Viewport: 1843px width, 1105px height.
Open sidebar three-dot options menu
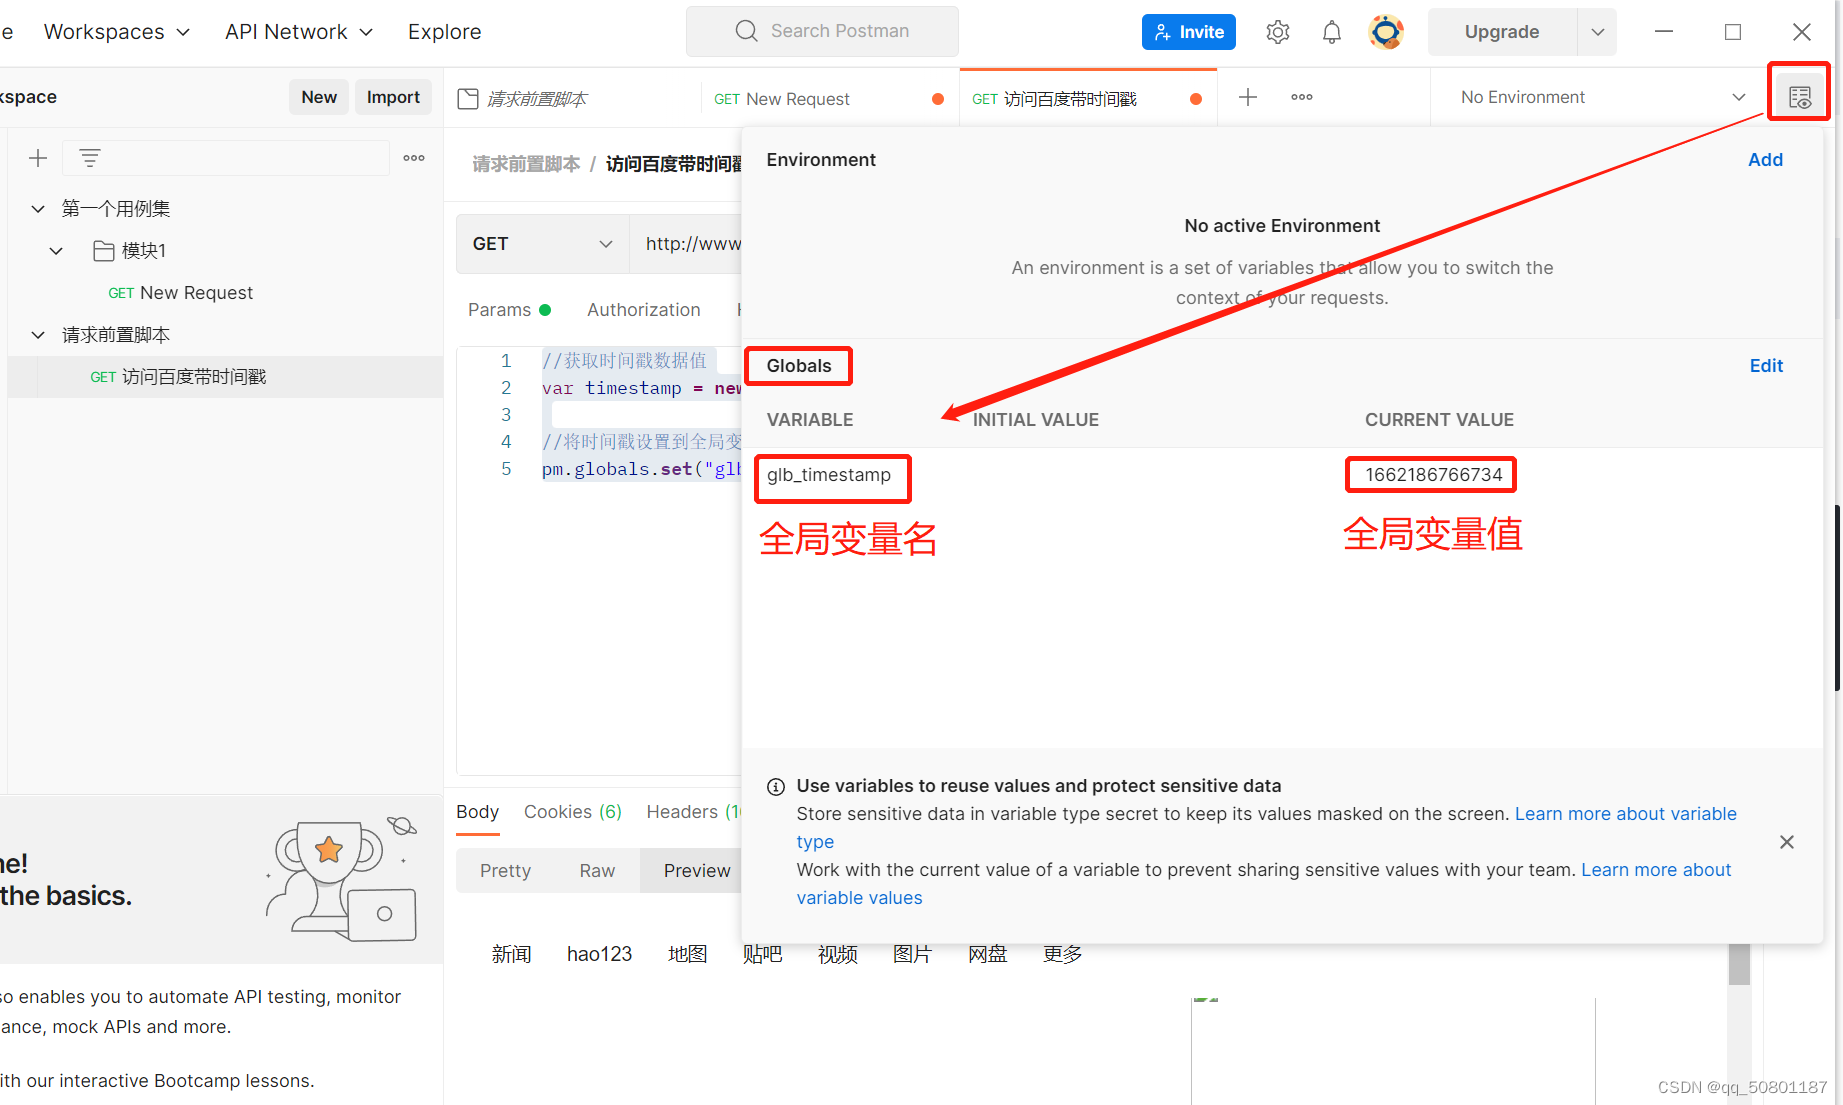[x=414, y=158]
